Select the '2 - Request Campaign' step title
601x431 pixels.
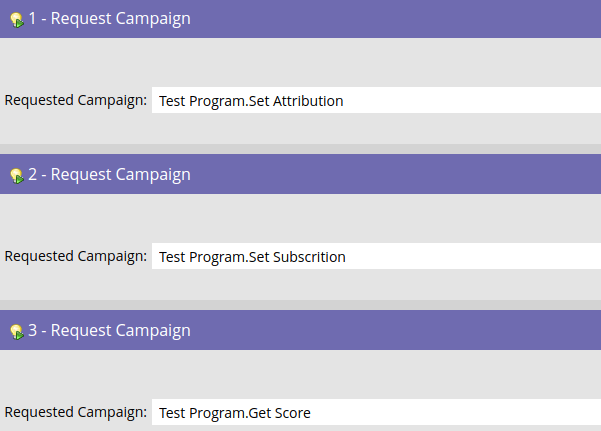tap(110, 174)
